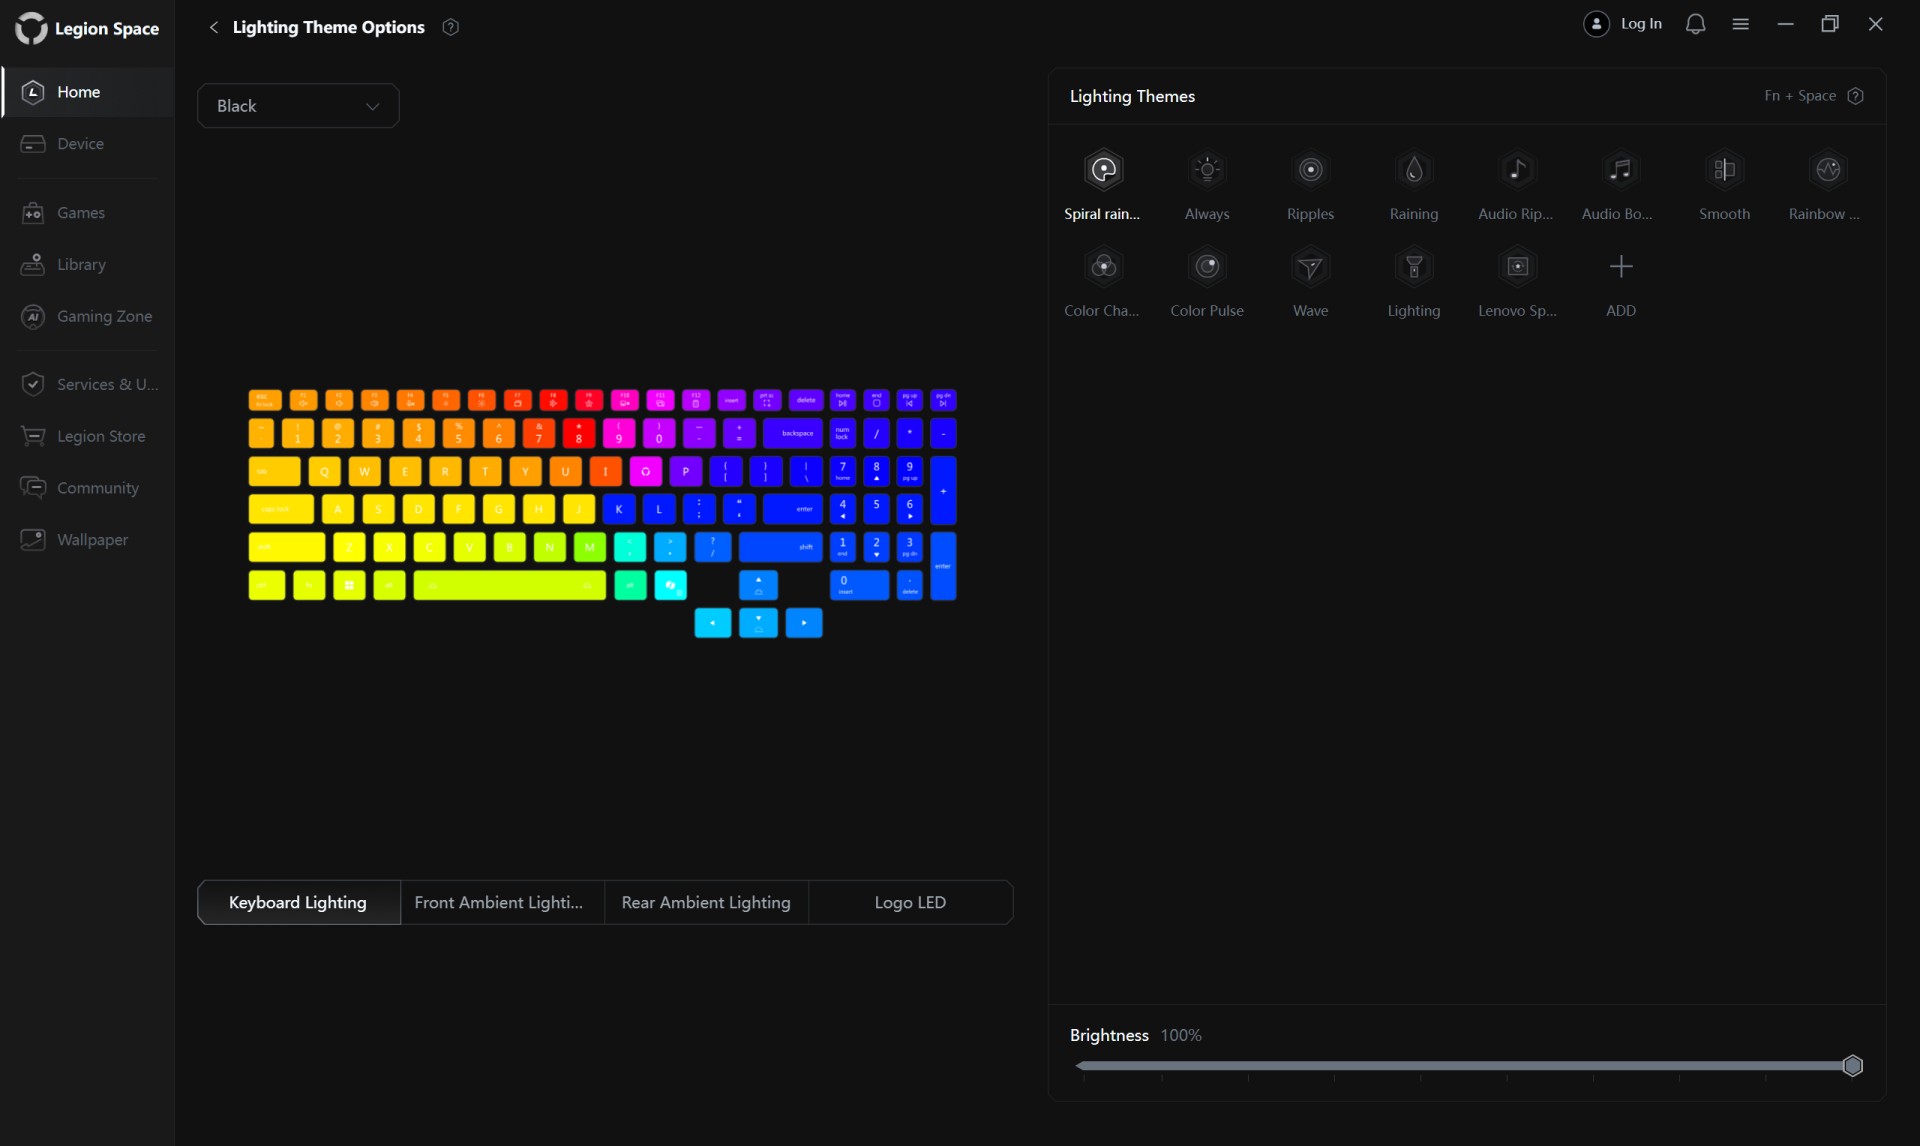Screen dimensions: 1920x1146
Task: Expand the Black color dropdown
Action: 298,106
